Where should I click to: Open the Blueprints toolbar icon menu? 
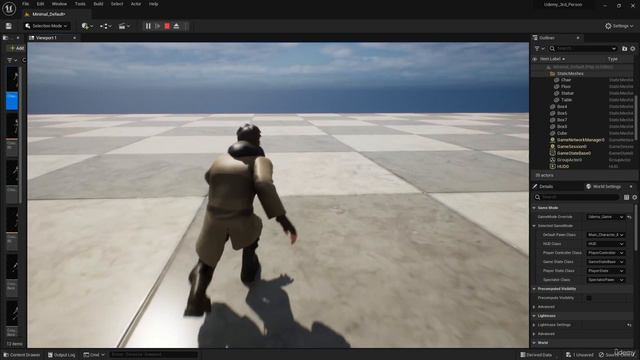(105, 26)
